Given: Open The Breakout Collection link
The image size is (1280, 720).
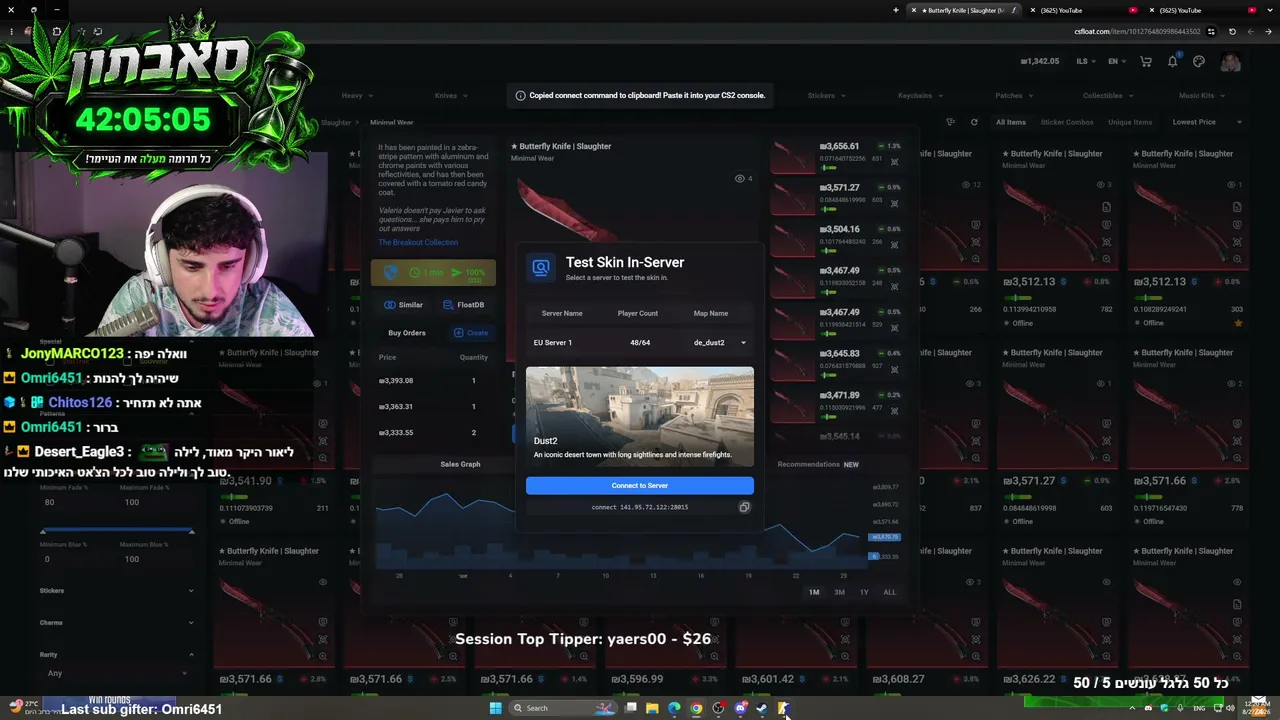Looking at the screenshot, I should pyautogui.click(x=418, y=242).
